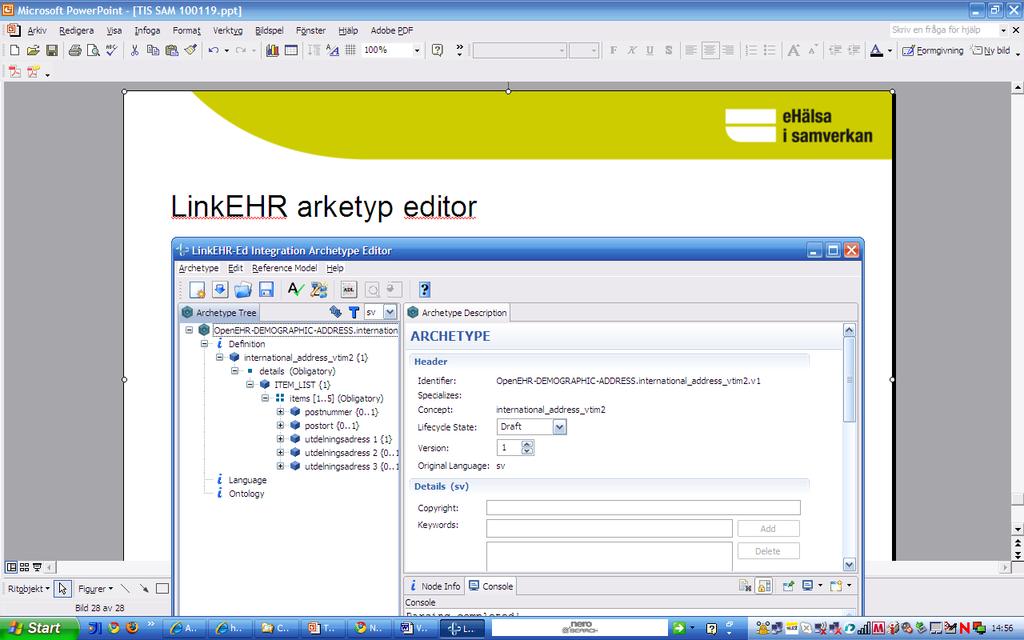The image size is (1024, 640).
Task: Select the Console tab
Action: (491, 586)
